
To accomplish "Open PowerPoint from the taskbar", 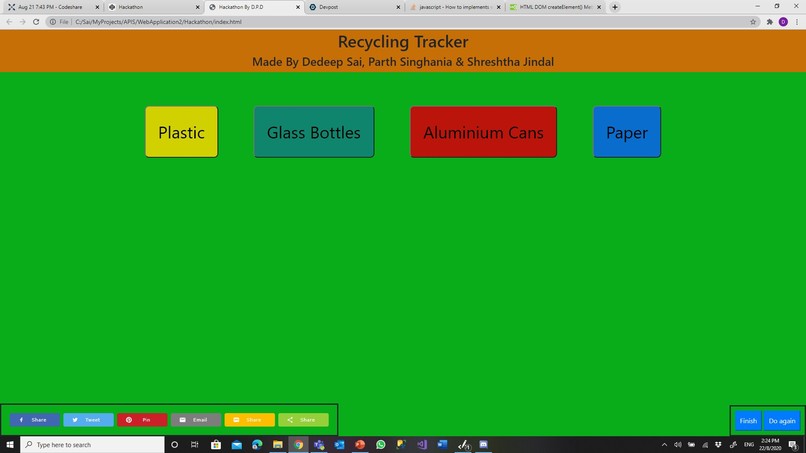I will tap(360, 444).
